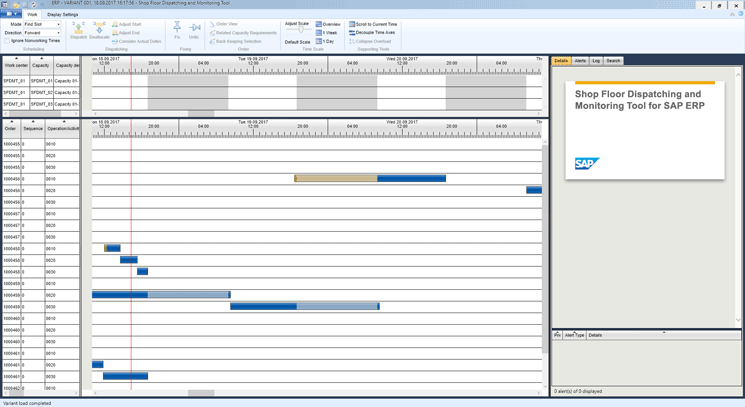Set time scale to 1 Week
The width and height of the screenshot is (745, 407).
coord(328,33)
